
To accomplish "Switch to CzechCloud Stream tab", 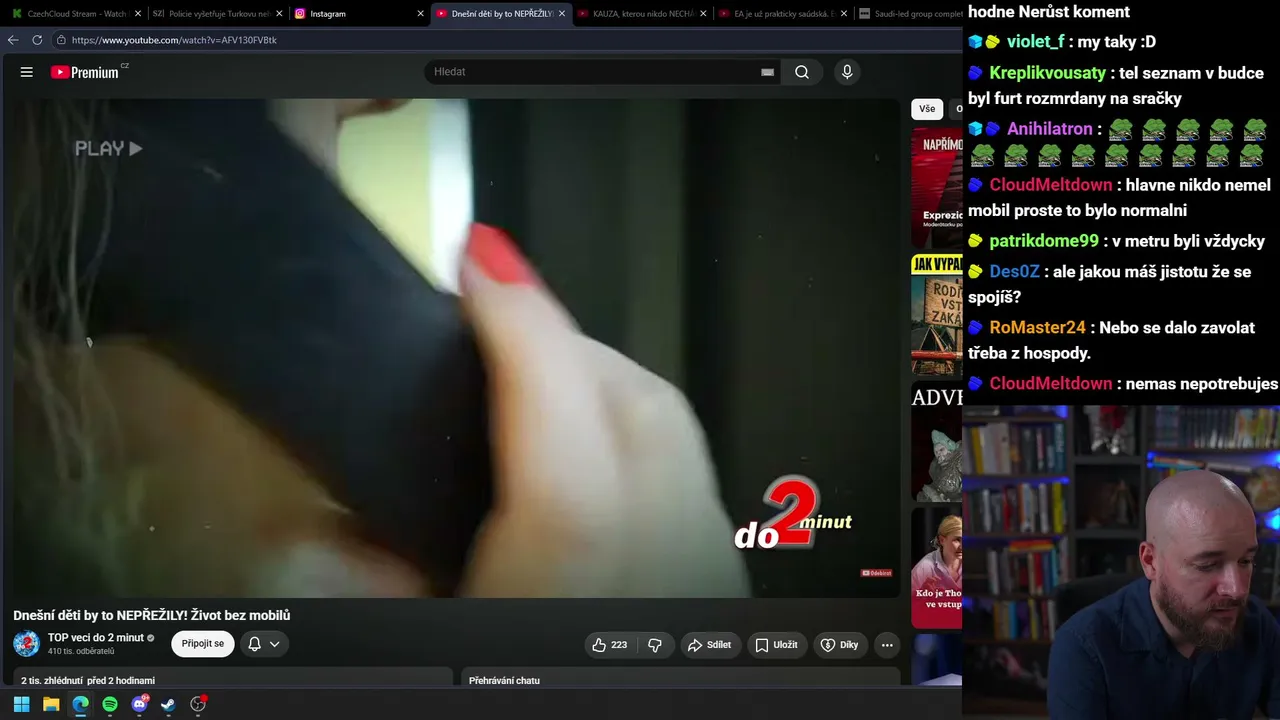I will pyautogui.click(x=75, y=14).
